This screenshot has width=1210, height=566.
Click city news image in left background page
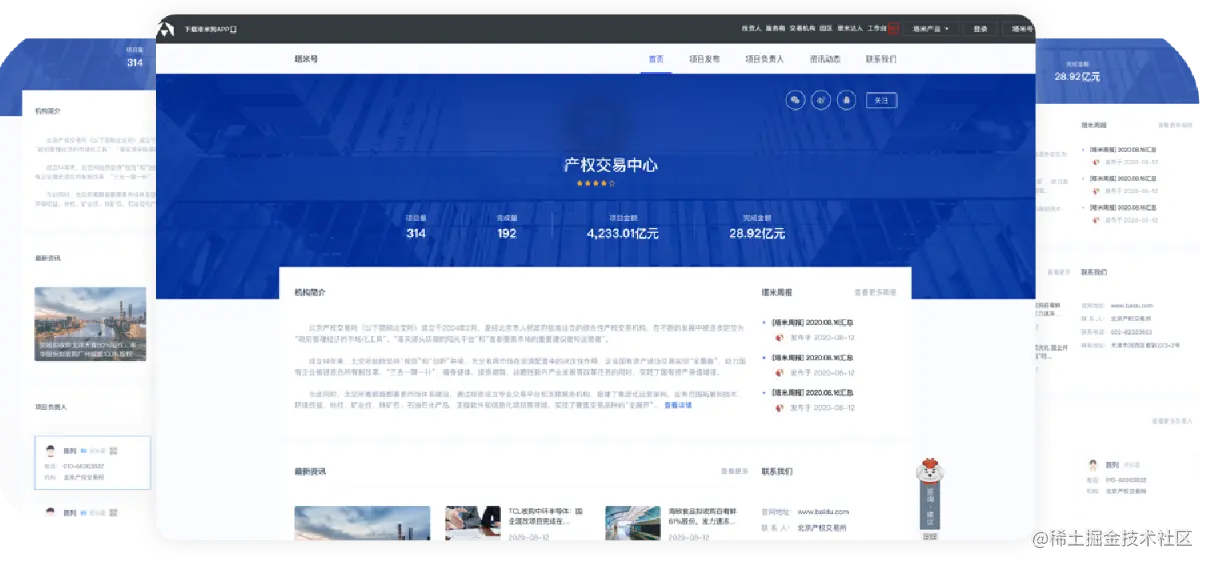[x=90, y=324]
